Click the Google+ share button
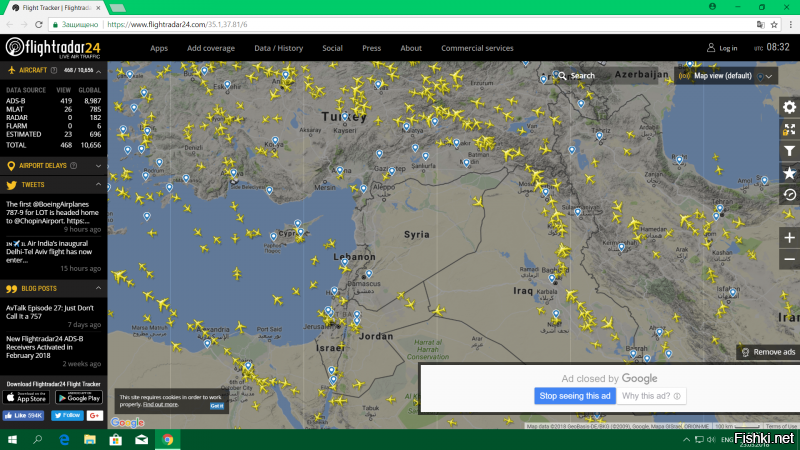Viewport: 800px width, 450px height. (x=94, y=416)
